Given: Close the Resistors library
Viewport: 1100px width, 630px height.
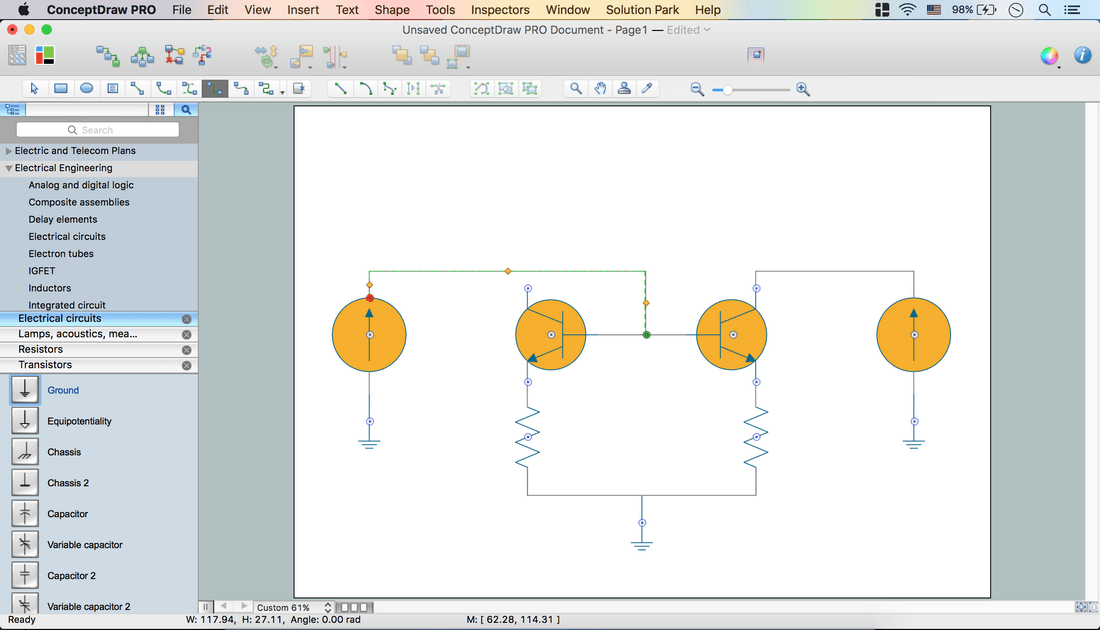Looking at the screenshot, I should click(x=187, y=350).
